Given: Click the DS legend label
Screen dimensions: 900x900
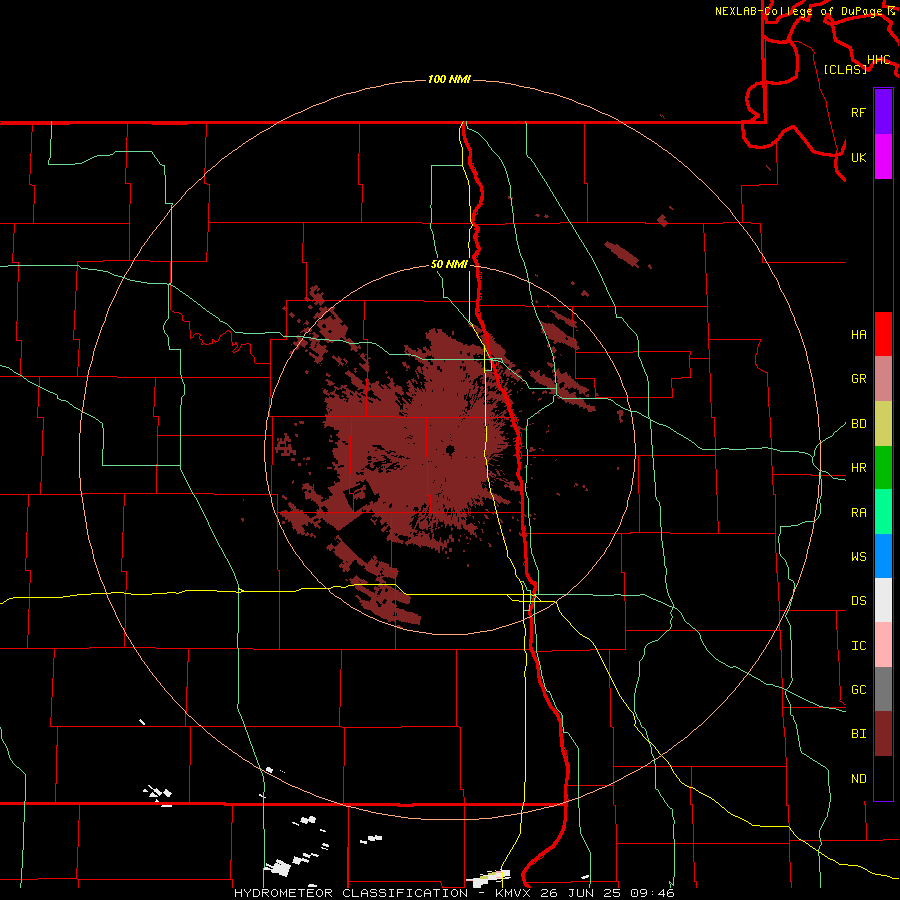Looking at the screenshot, I should (859, 601).
